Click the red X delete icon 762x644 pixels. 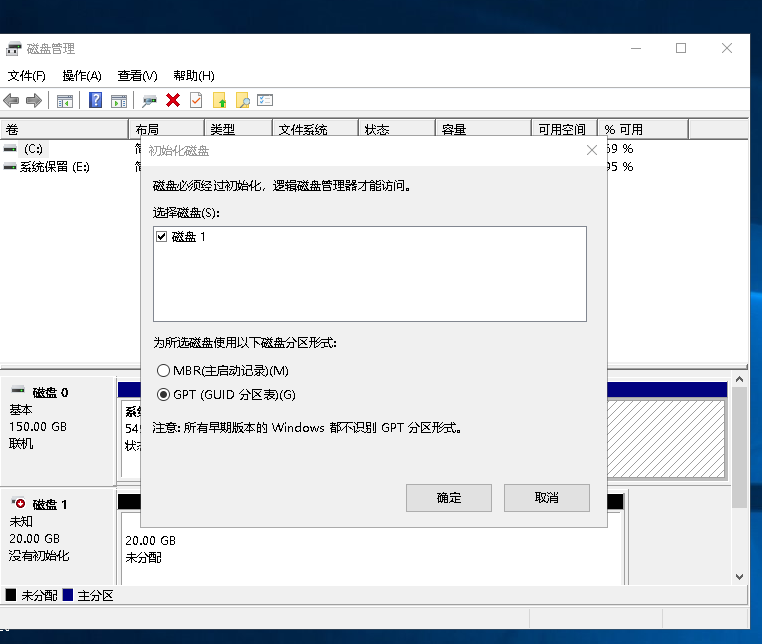point(173,100)
